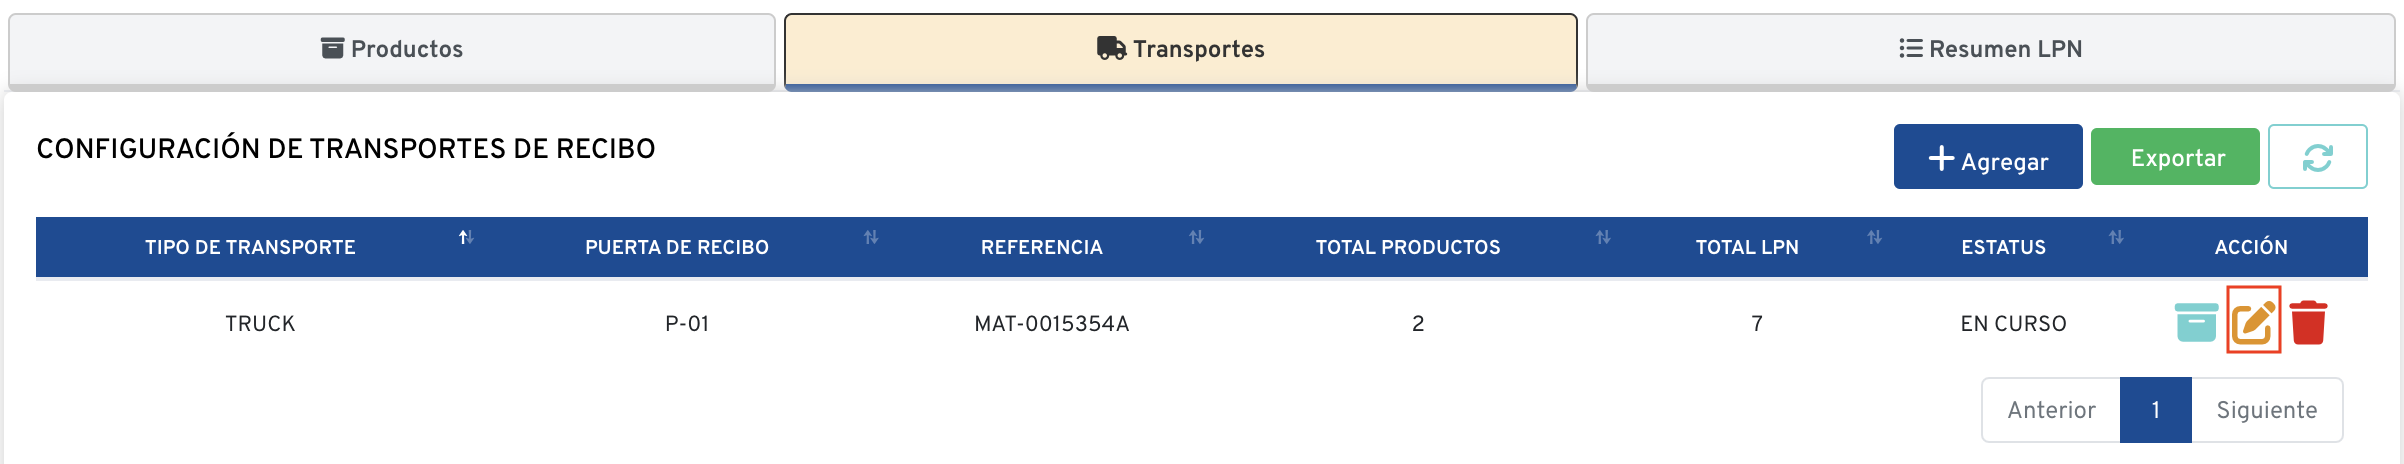Select the Transportes tab
Image resolution: width=2404 pixels, height=464 pixels.
tap(1180, 49)
